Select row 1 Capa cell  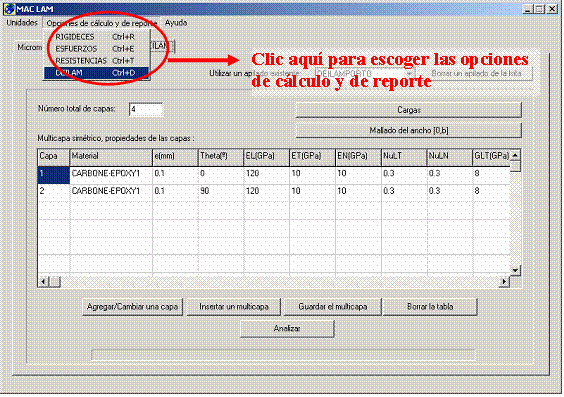click(54, 175)
